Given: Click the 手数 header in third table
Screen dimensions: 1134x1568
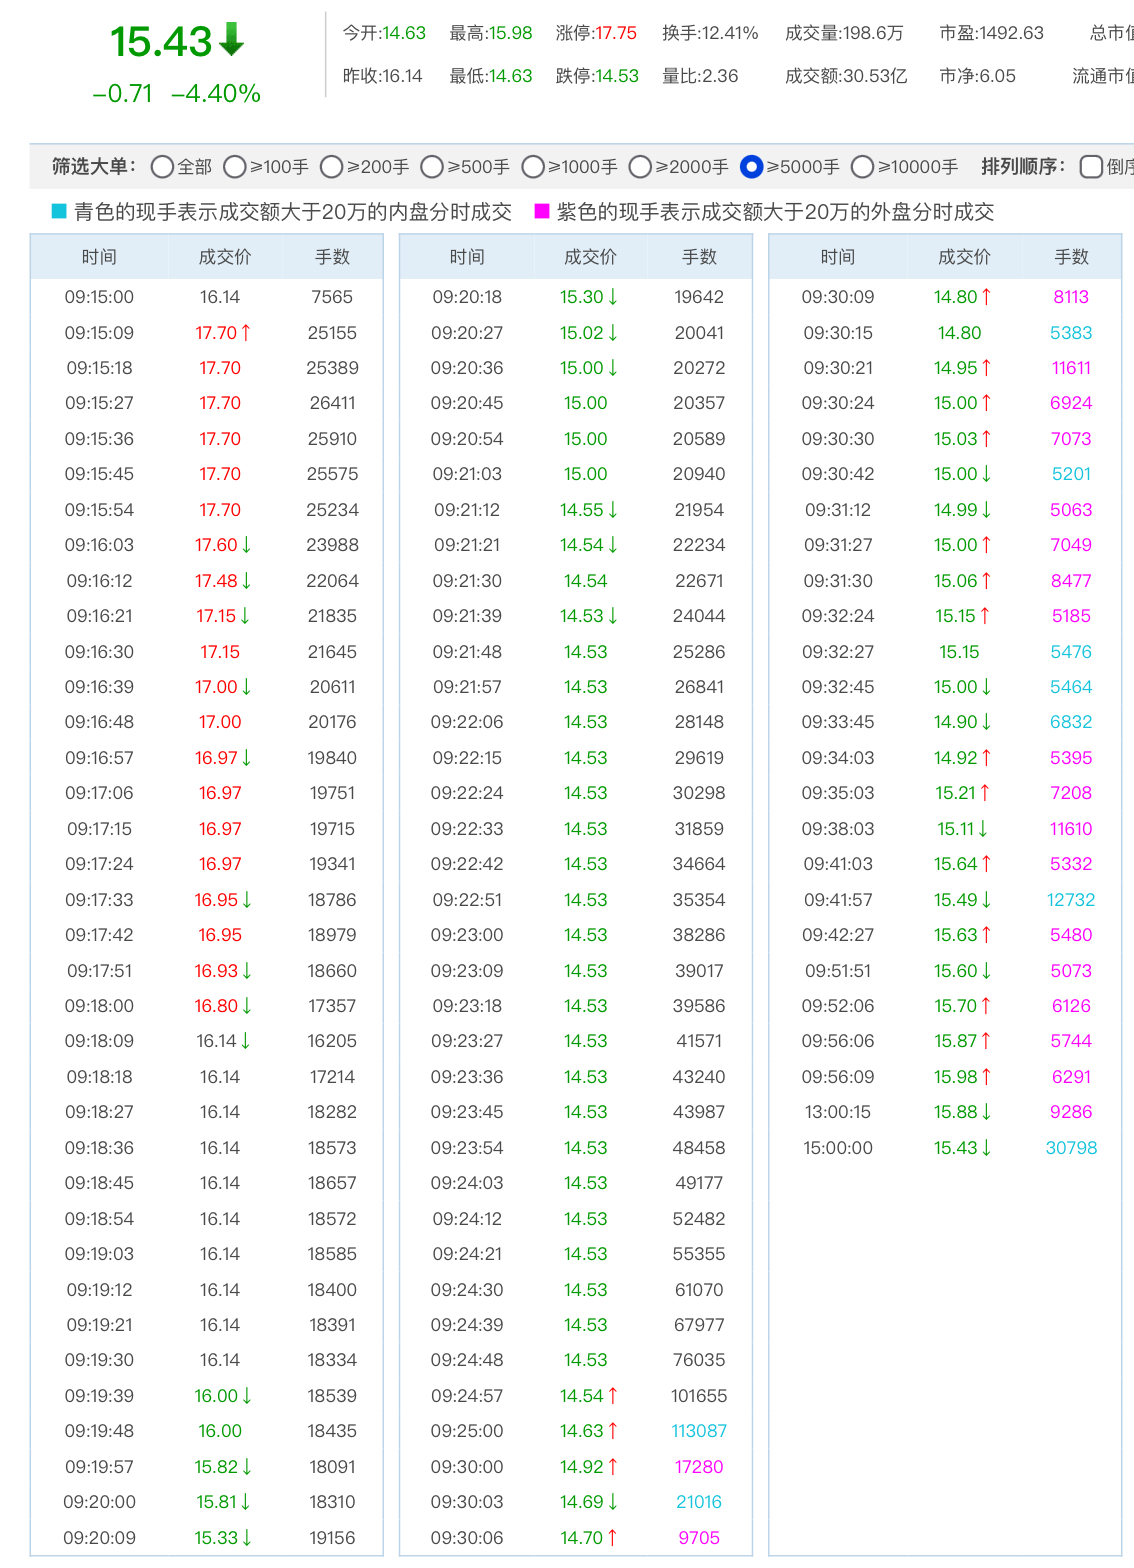Looking at the screenshot, I should pos(1071,257).
